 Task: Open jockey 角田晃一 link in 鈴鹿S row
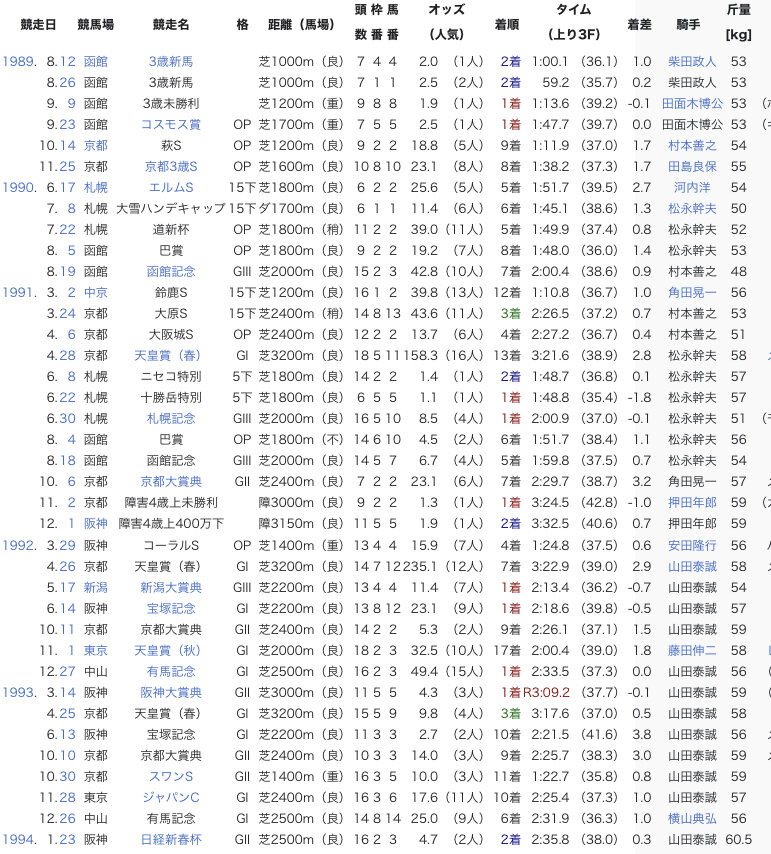click(x=692, y=292)
